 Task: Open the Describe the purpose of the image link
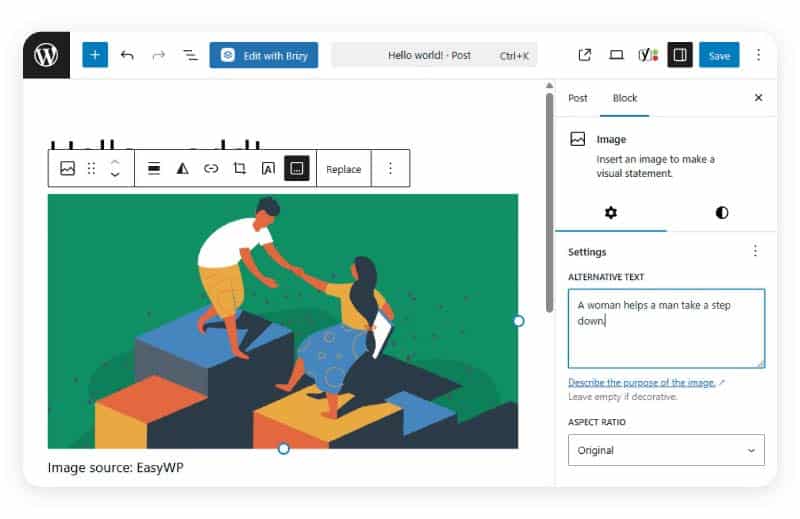642,382
